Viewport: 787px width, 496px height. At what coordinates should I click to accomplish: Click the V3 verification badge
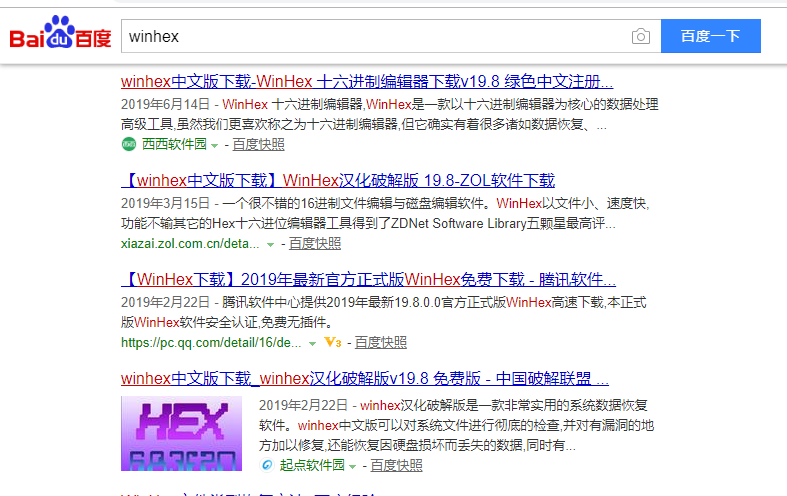pos(333,342)
